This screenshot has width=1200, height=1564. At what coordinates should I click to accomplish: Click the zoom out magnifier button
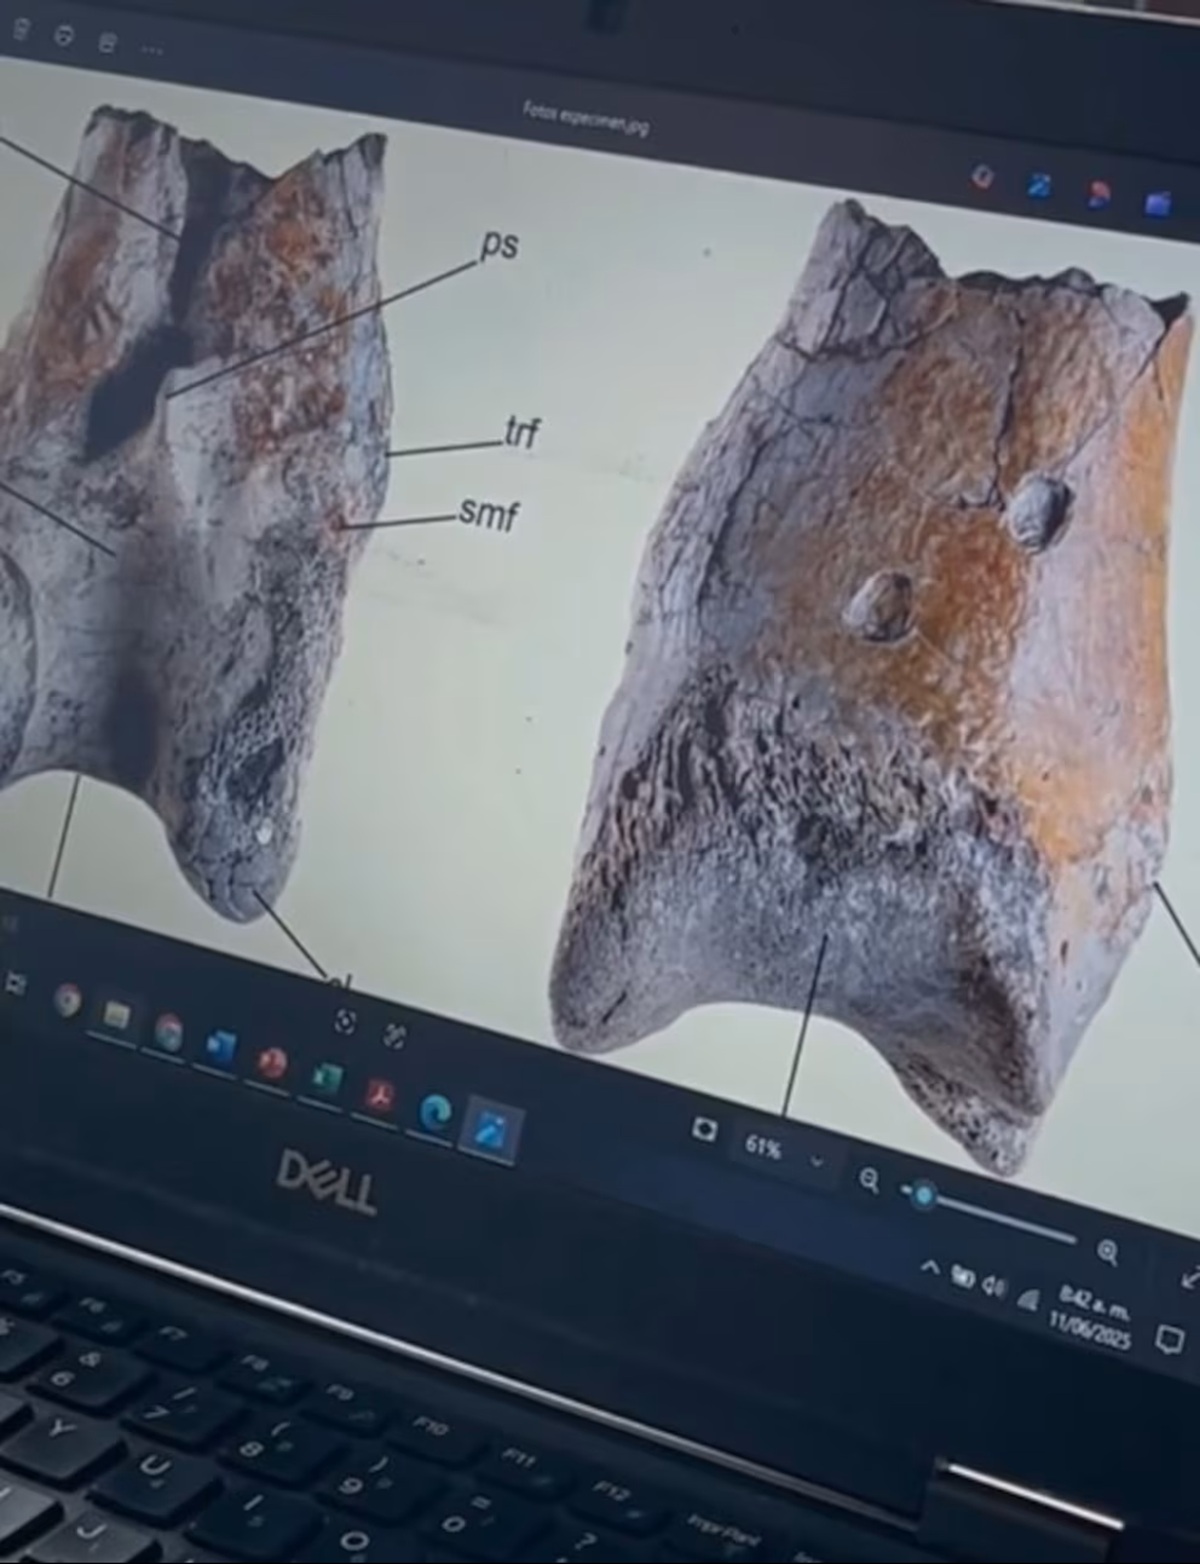[x=869, y=1180]
